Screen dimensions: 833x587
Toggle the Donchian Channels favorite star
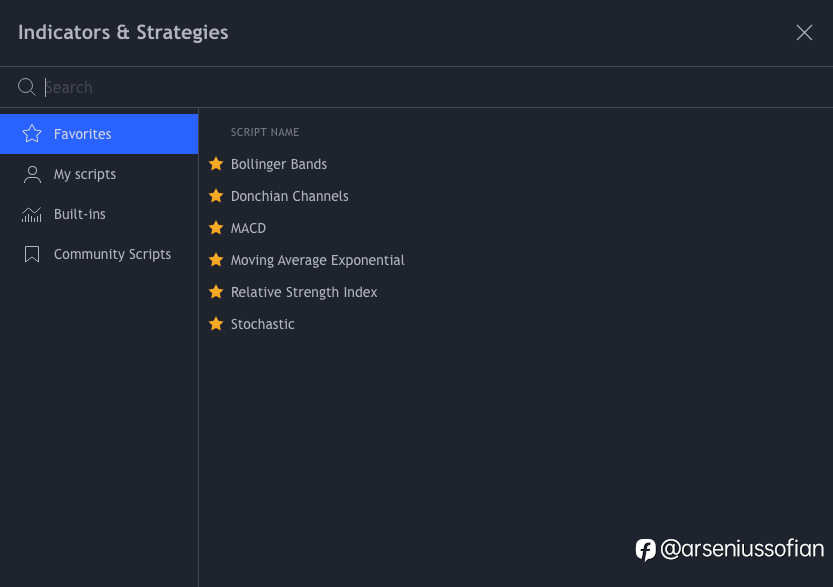pos(216,196)
